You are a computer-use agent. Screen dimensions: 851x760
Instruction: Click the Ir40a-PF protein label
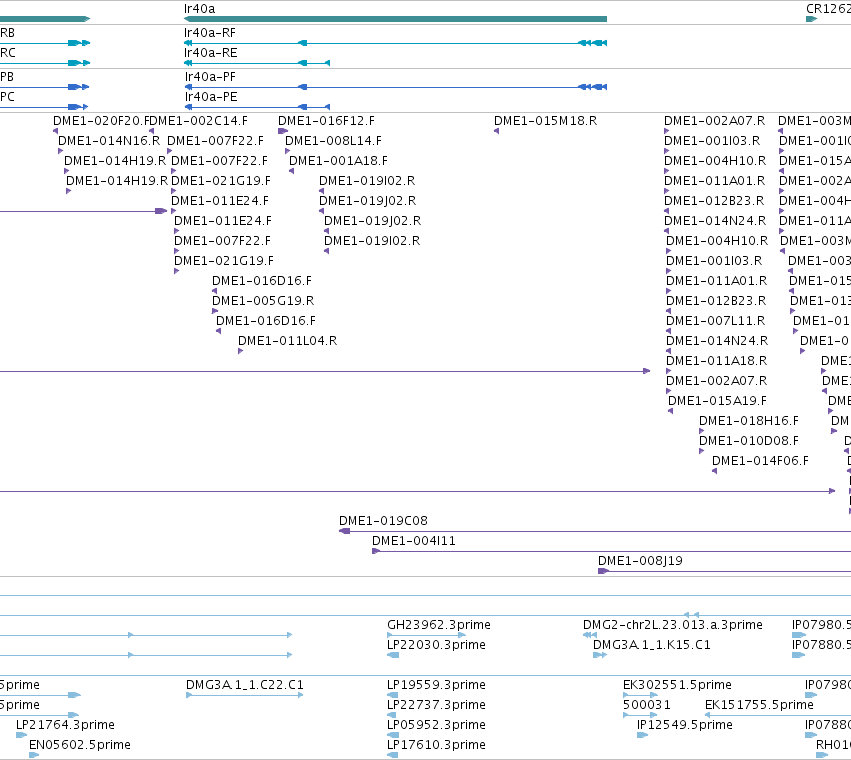211,77
